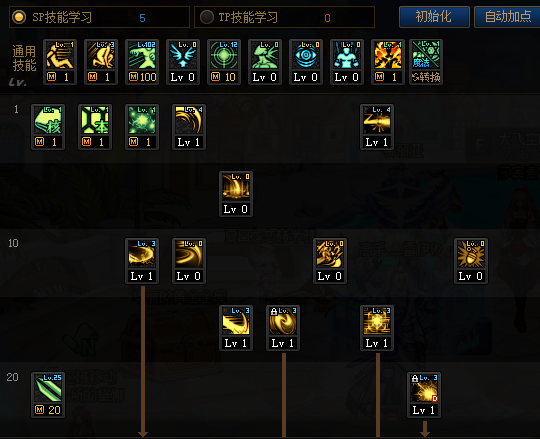This screenshot has width=540, height=439.
Task: Select the TP技能学习 radio button
Action: pyautogui.click(x=207, y=17)
